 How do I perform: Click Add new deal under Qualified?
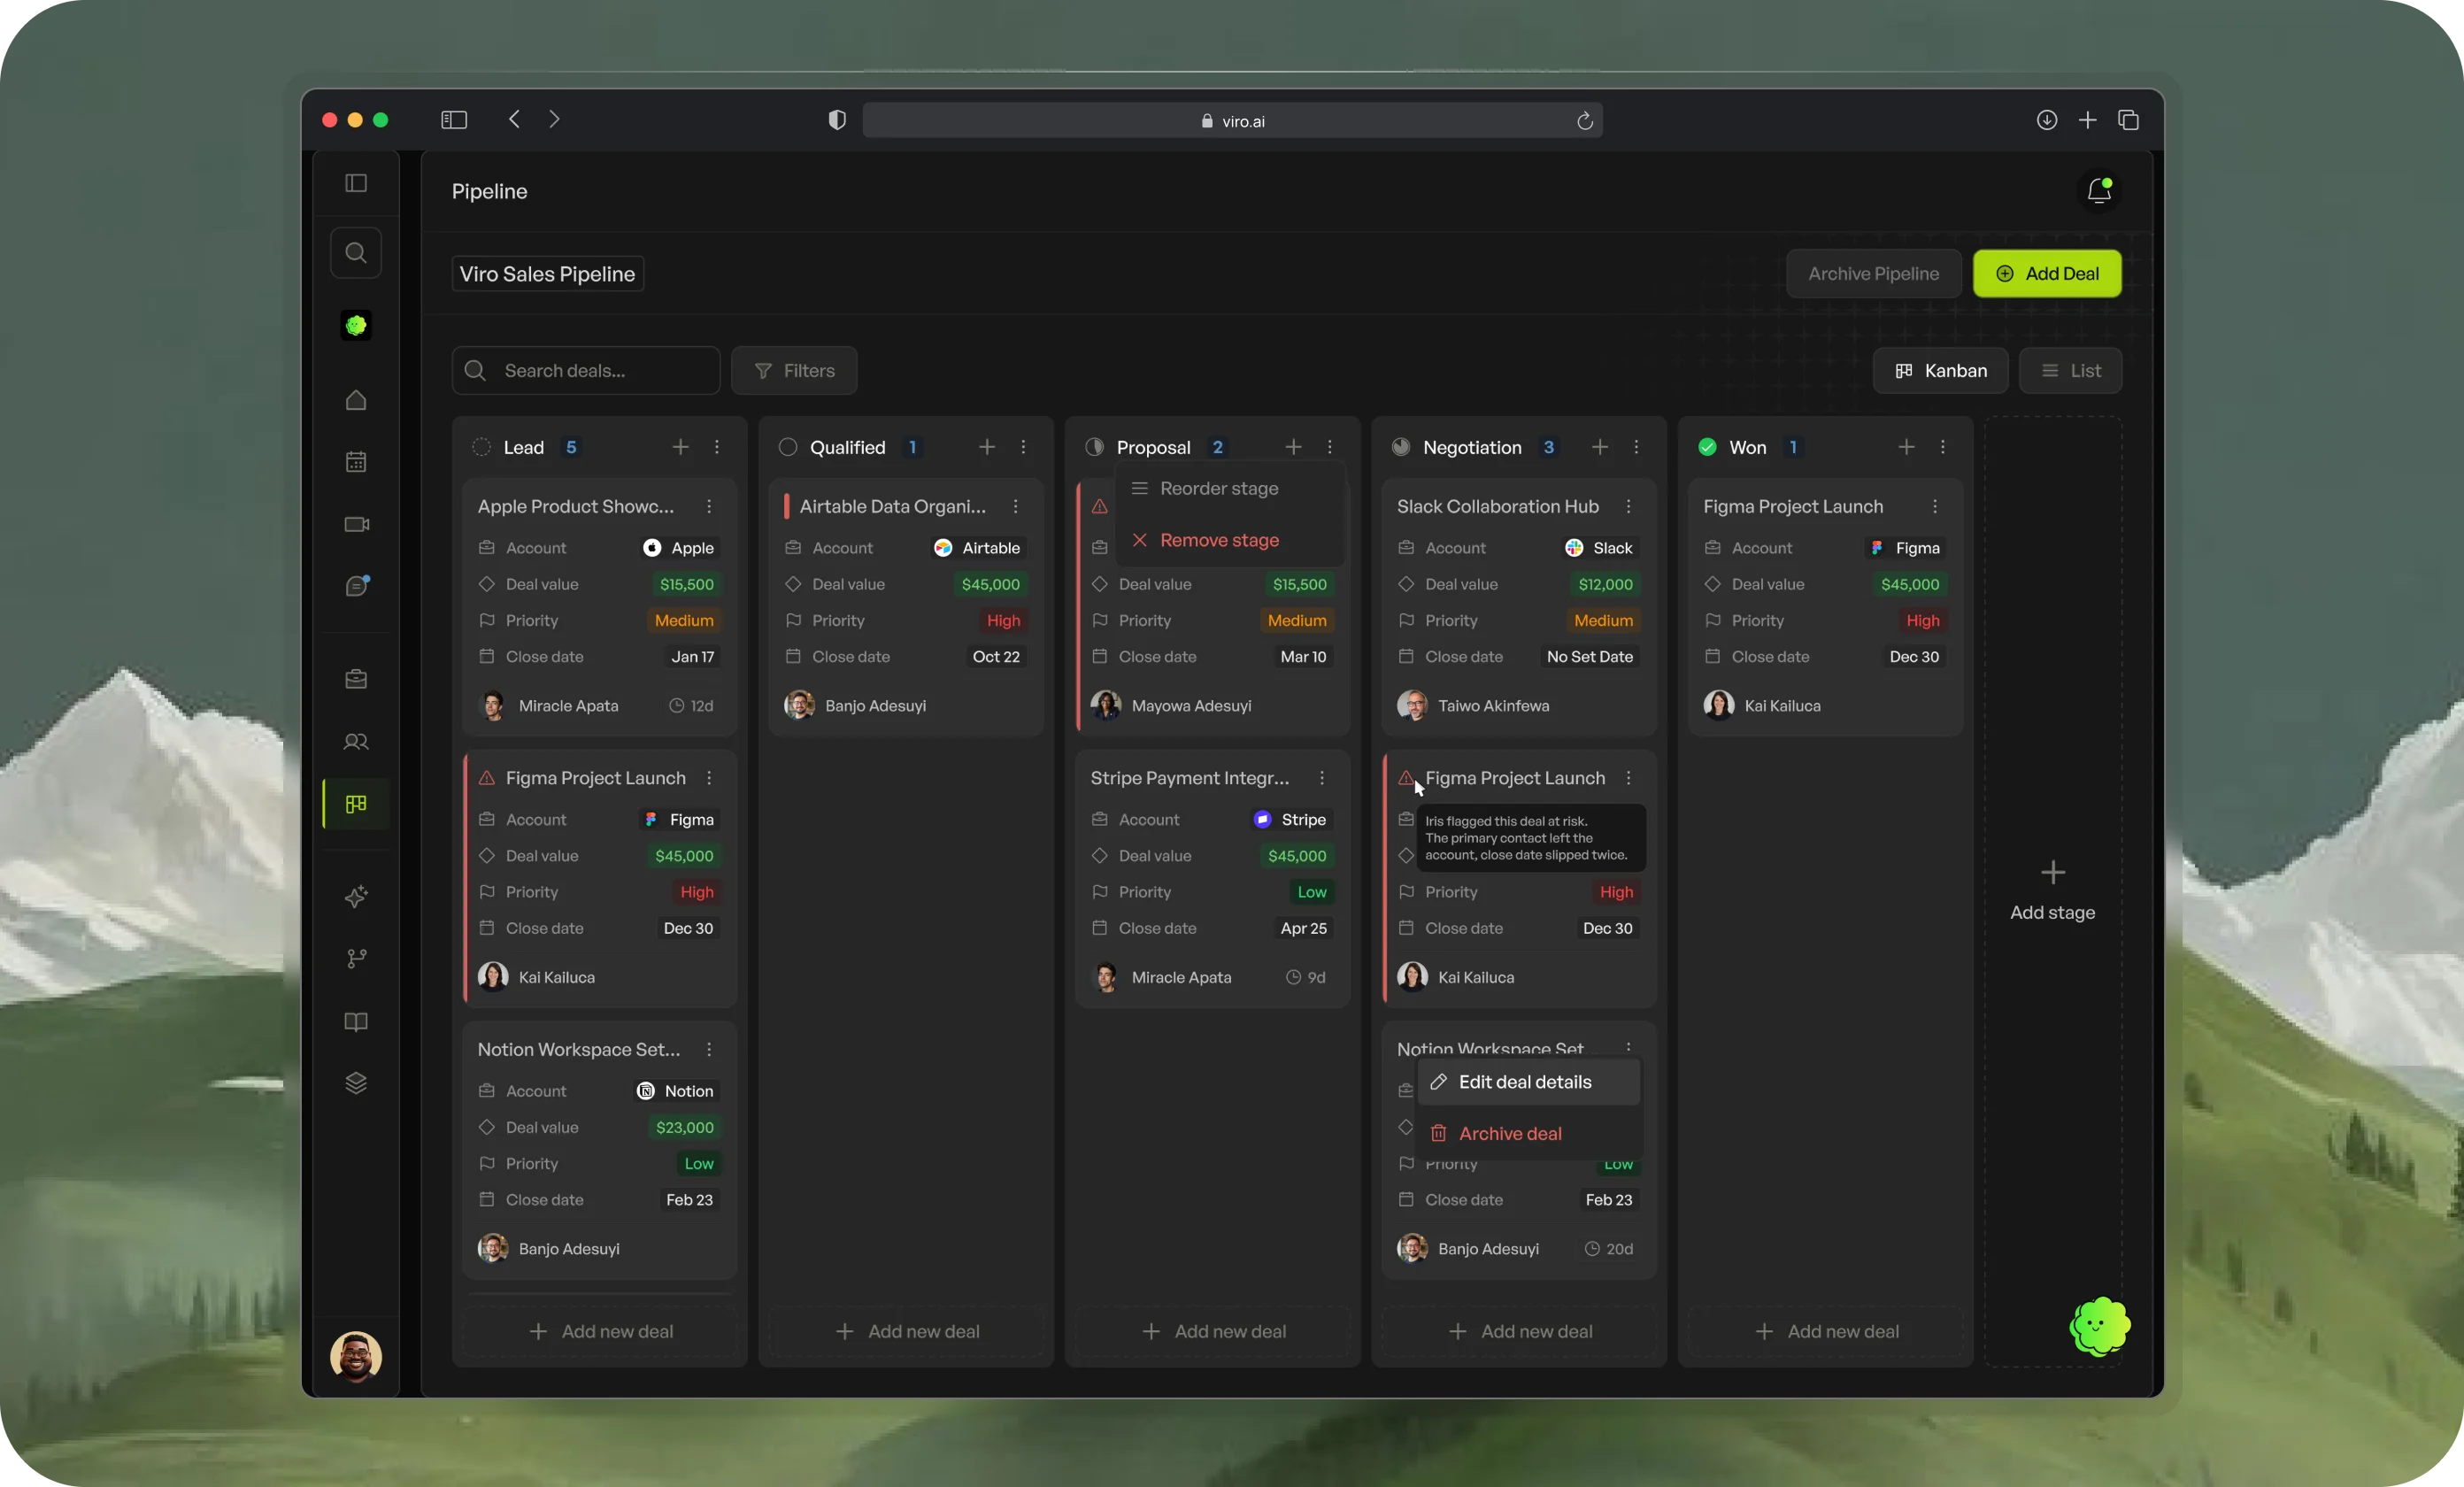pyautogui.click(x=907, y=1332)
